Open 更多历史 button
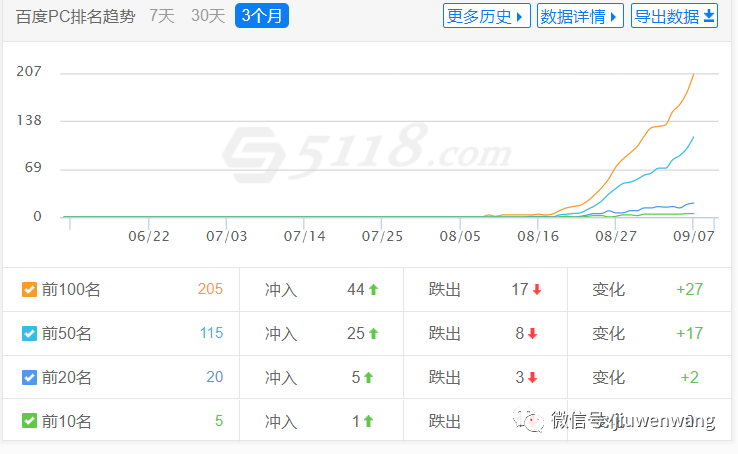 pos(487,16)
